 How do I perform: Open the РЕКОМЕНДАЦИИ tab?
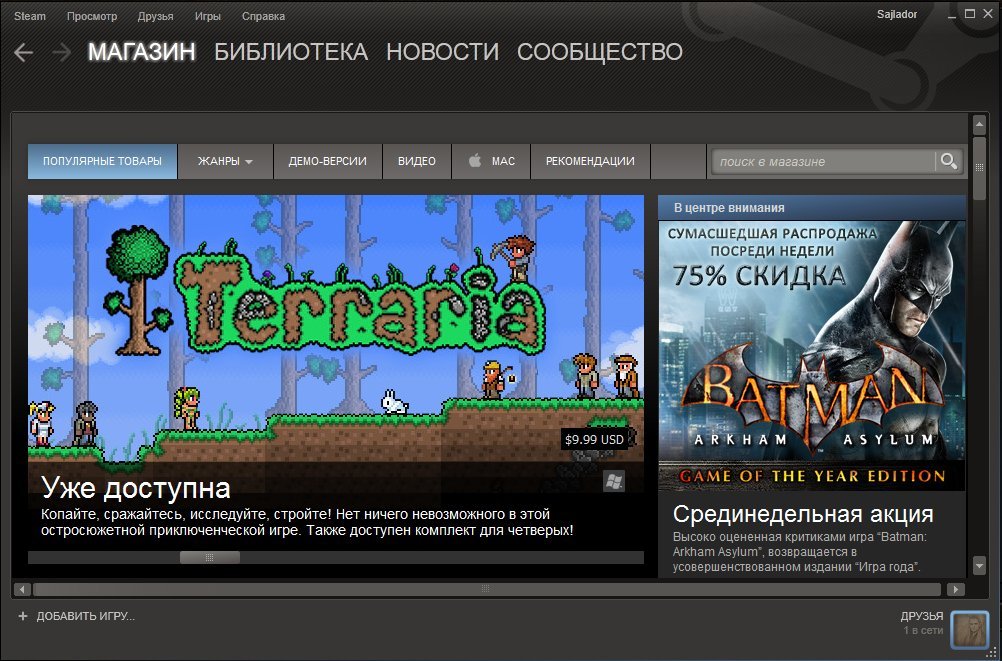(x=590, y=161)
